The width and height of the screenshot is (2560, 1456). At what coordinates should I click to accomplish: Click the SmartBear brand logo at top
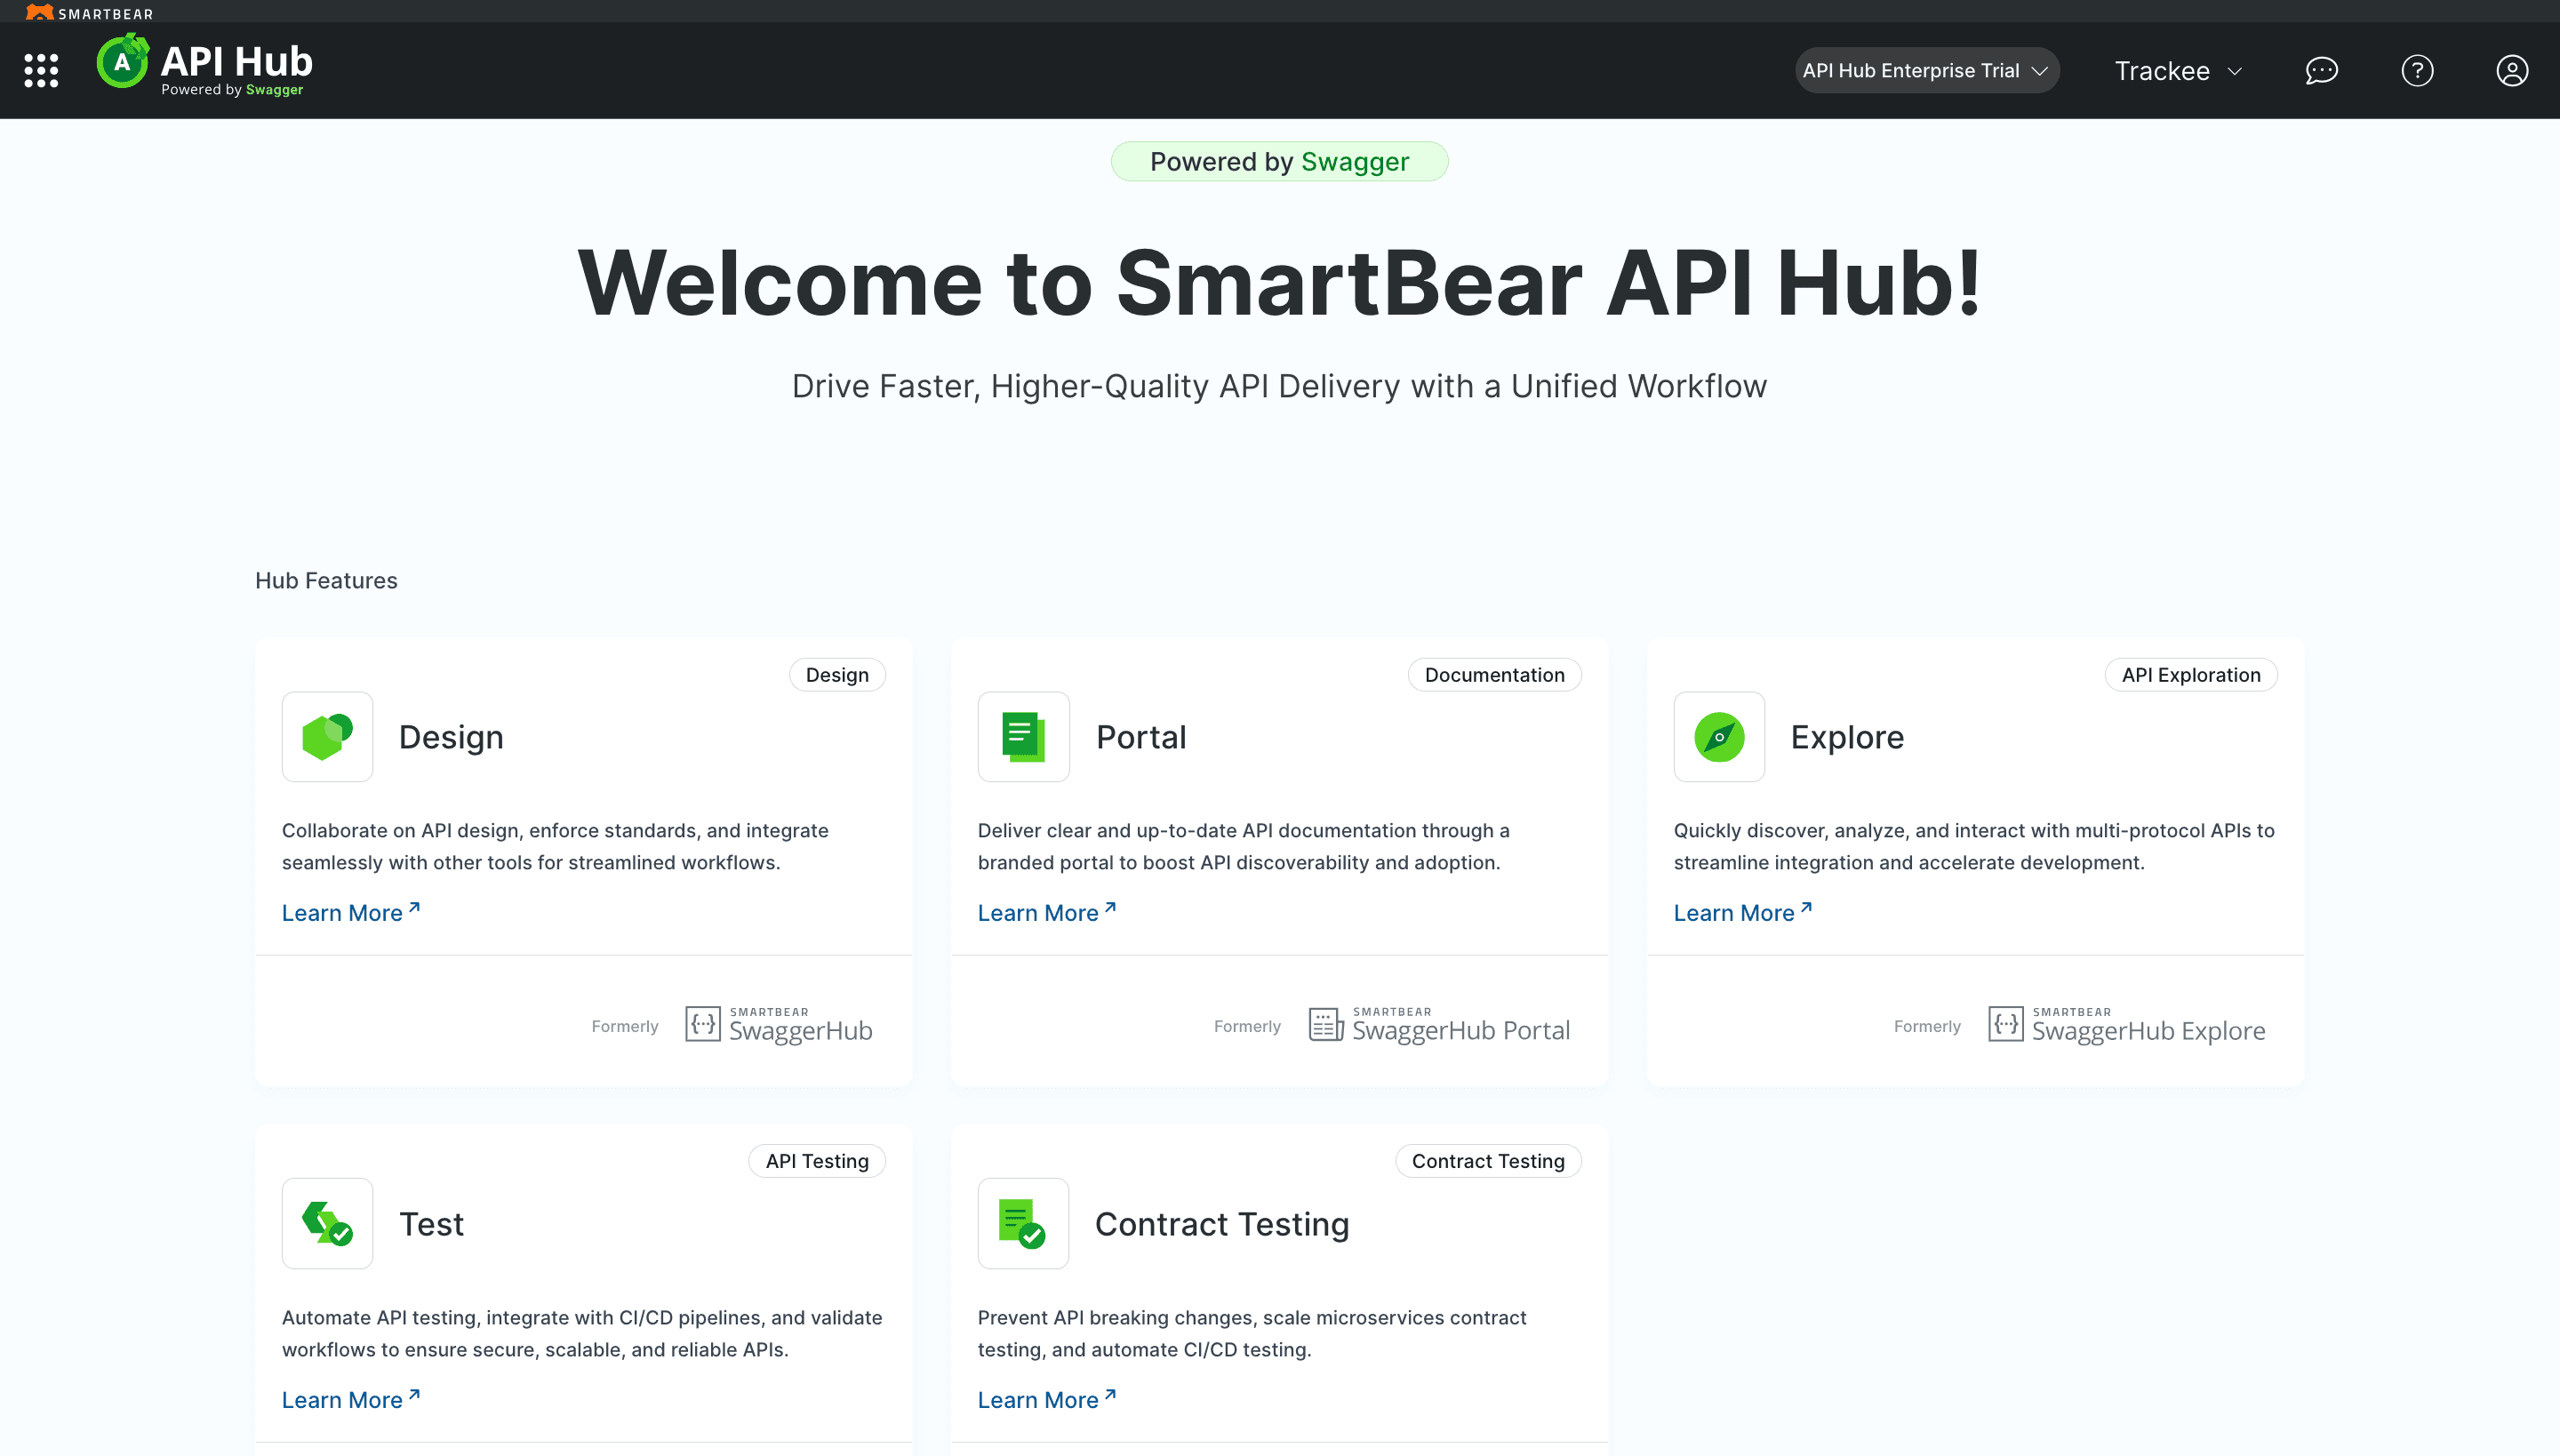click(x=90, y=12)
